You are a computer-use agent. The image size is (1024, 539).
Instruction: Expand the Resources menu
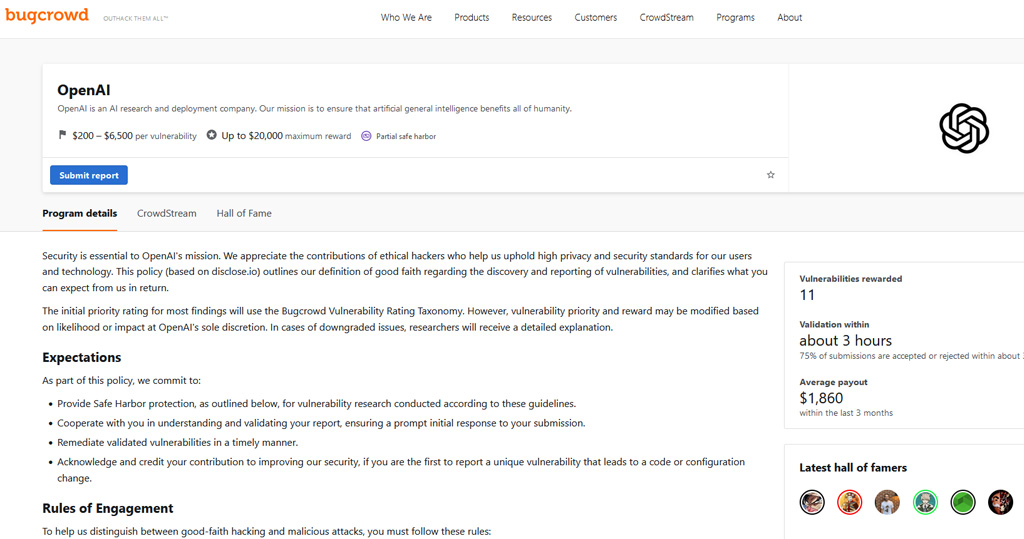click(531, 17)
